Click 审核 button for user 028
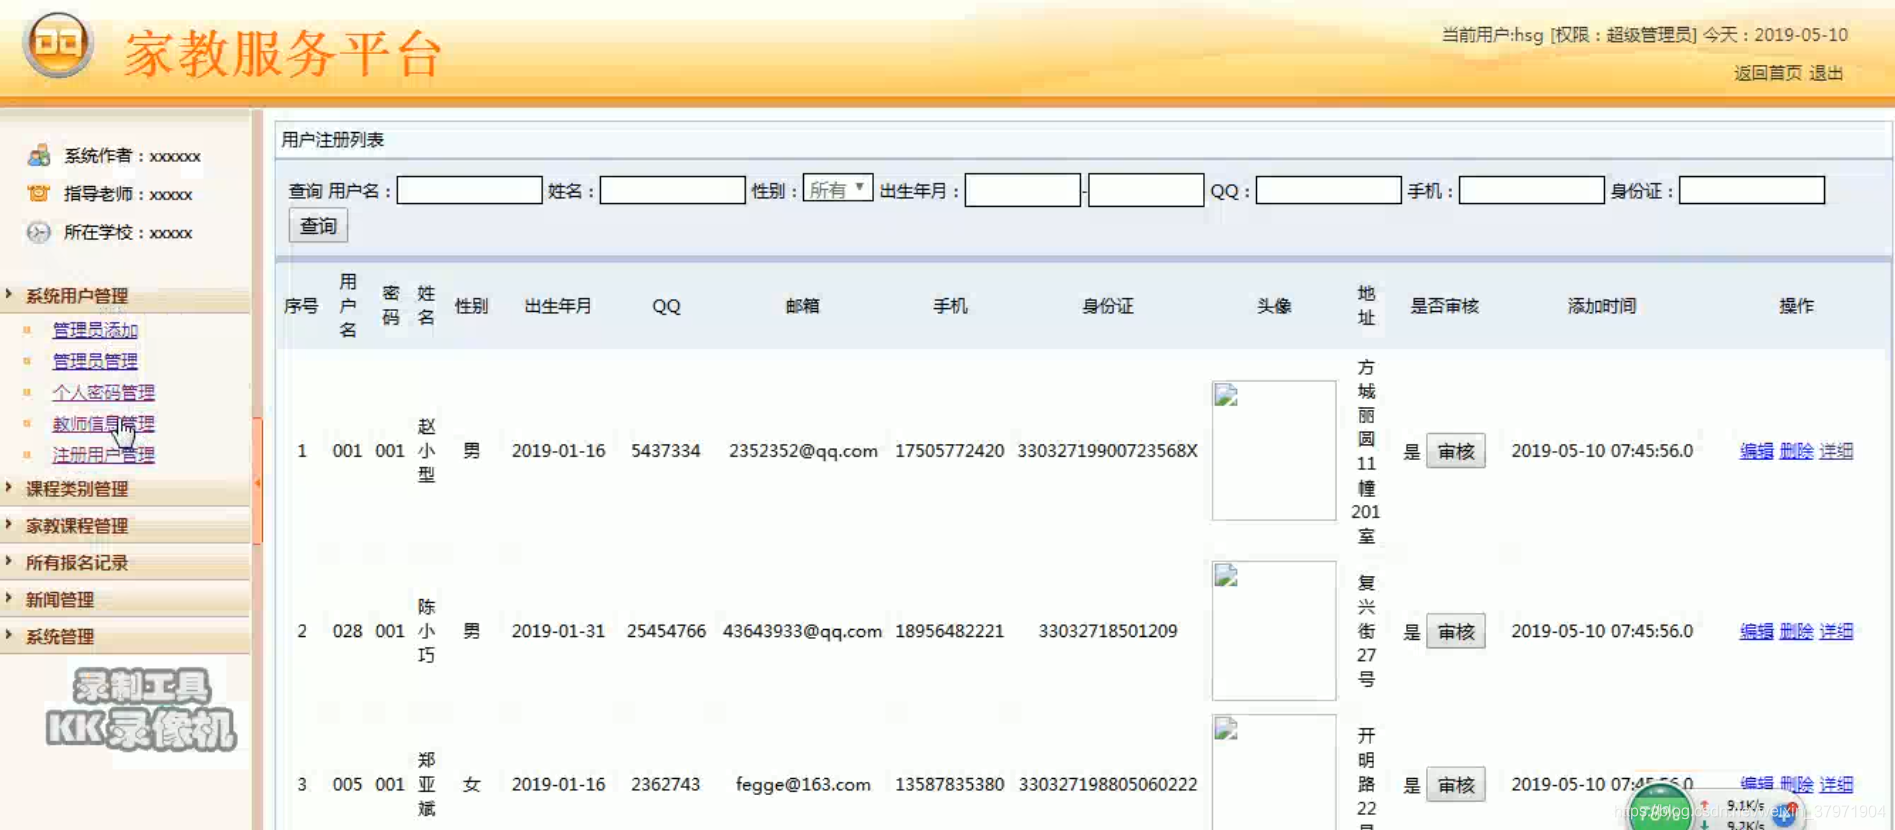Screen dimensions: 1895x830 click(1455, 632)
